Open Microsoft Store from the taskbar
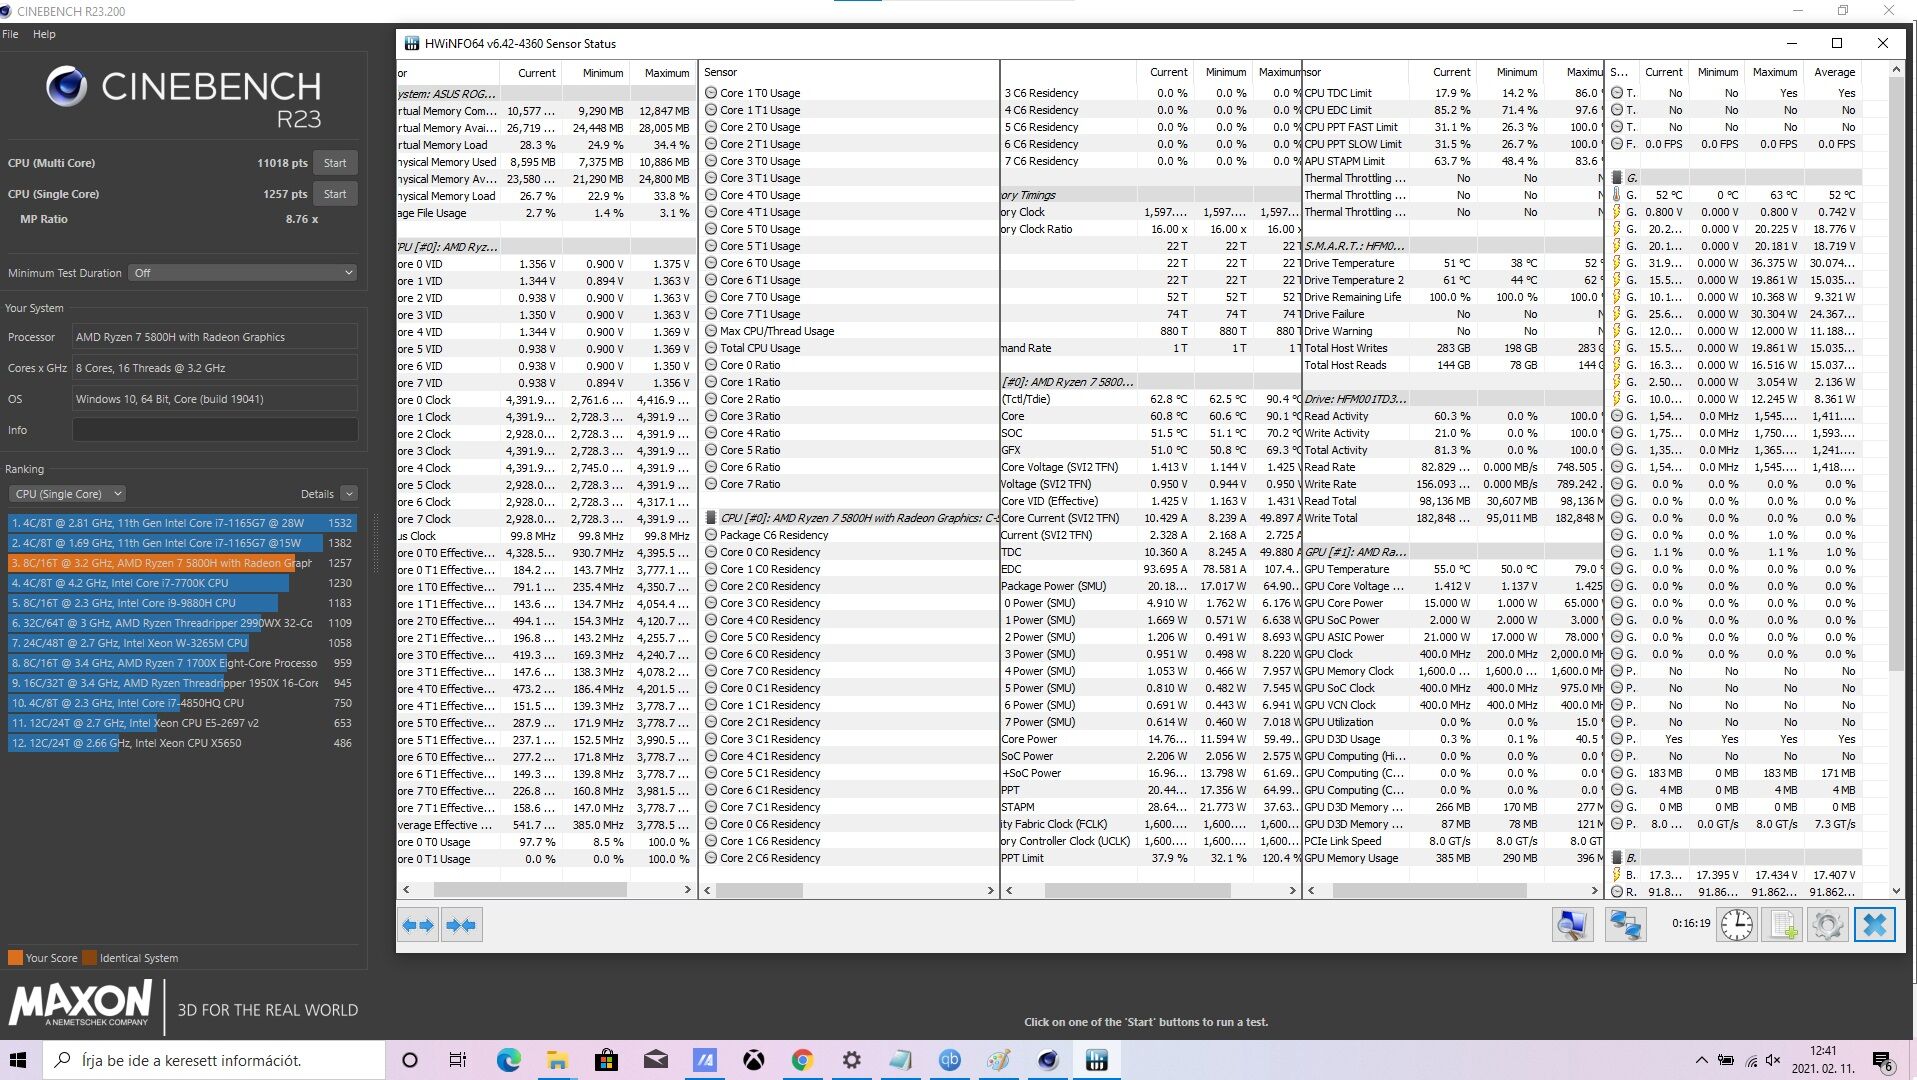 pos(606,1060)
